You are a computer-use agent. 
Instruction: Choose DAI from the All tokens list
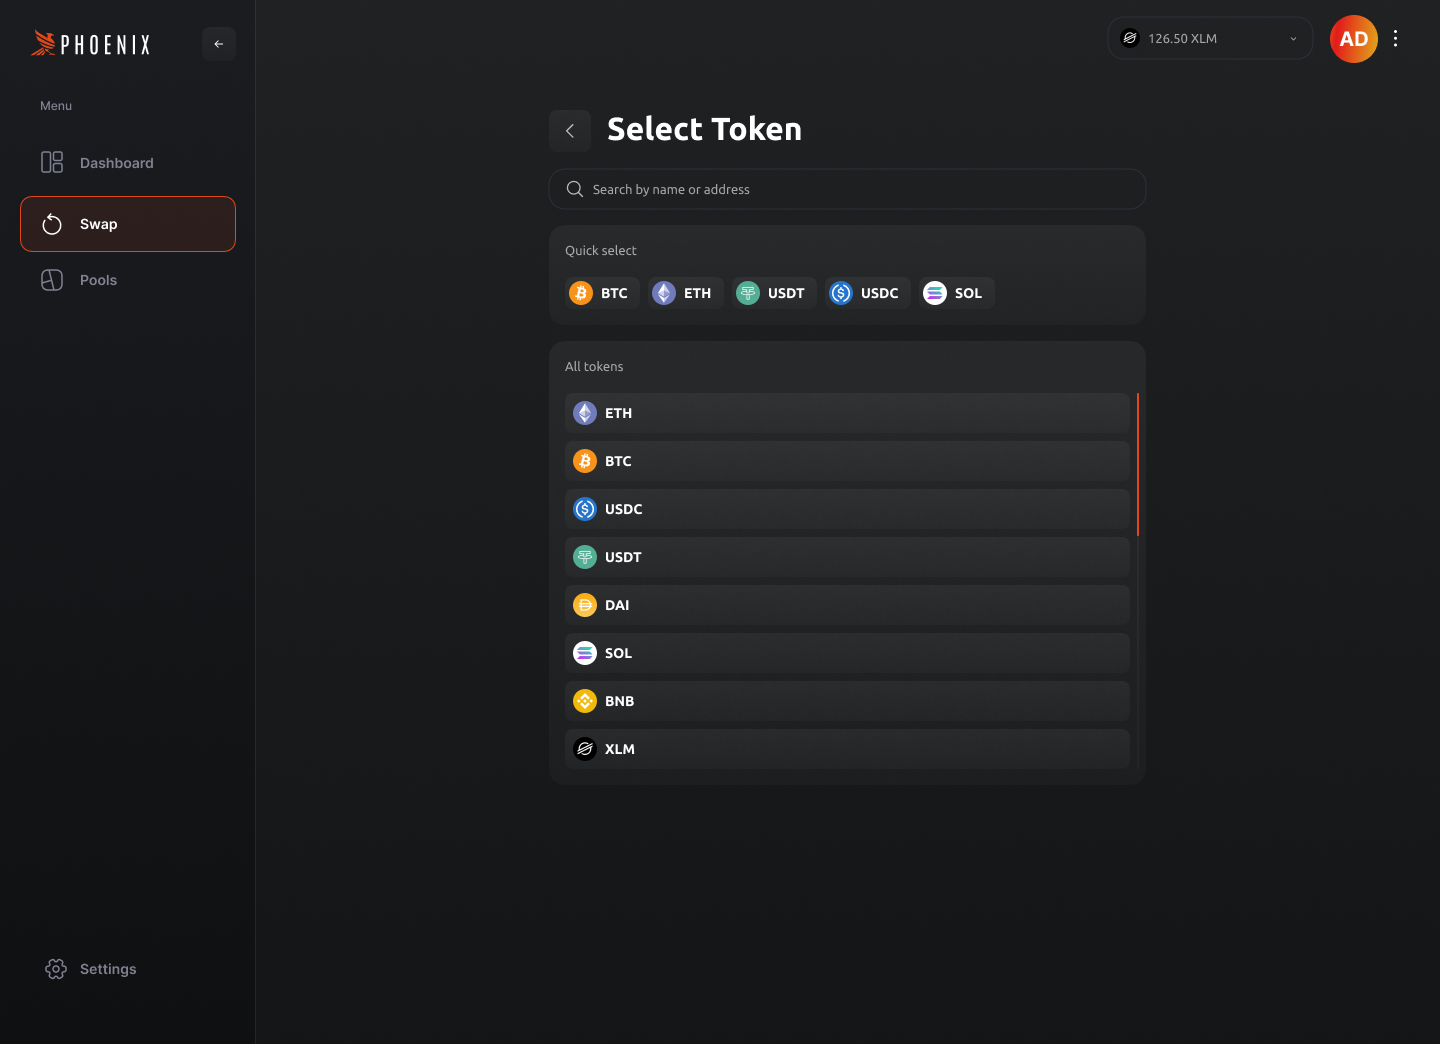(x=847, y=605)
